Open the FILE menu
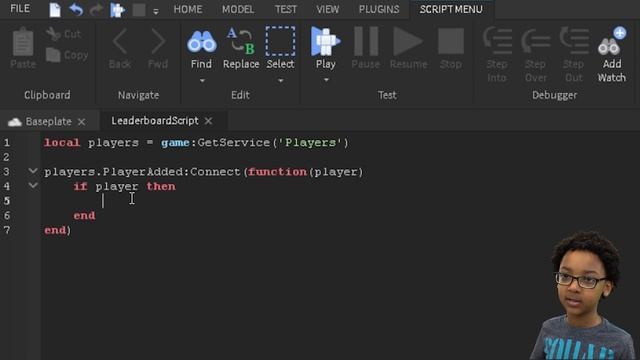 [20, 9]
